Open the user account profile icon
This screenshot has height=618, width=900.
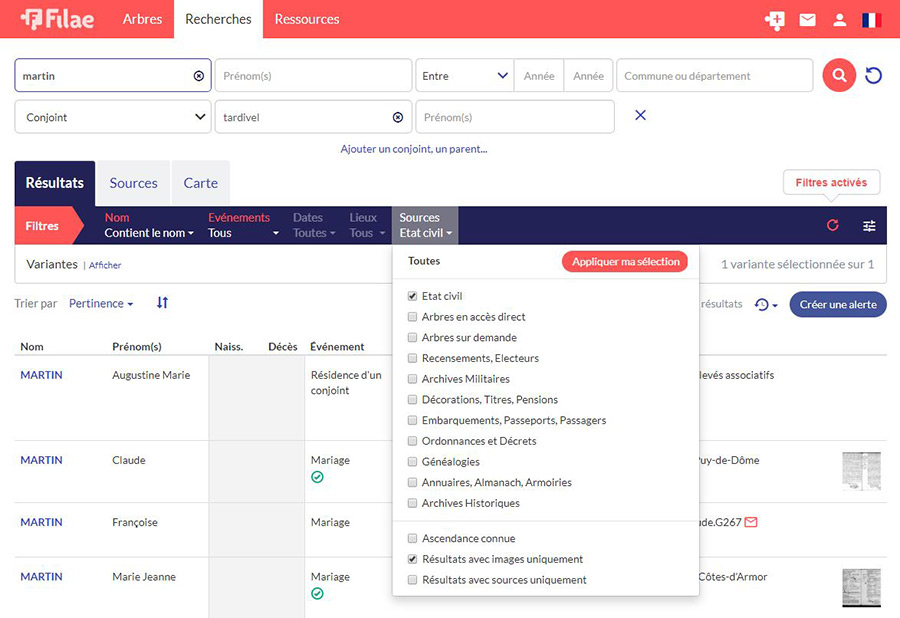pos(840,20)
